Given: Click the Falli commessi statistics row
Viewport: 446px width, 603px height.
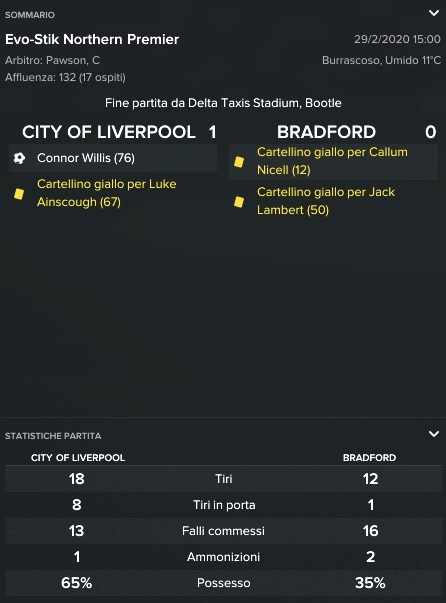Looking at the screenshot, I should click(x=223, y=531).
